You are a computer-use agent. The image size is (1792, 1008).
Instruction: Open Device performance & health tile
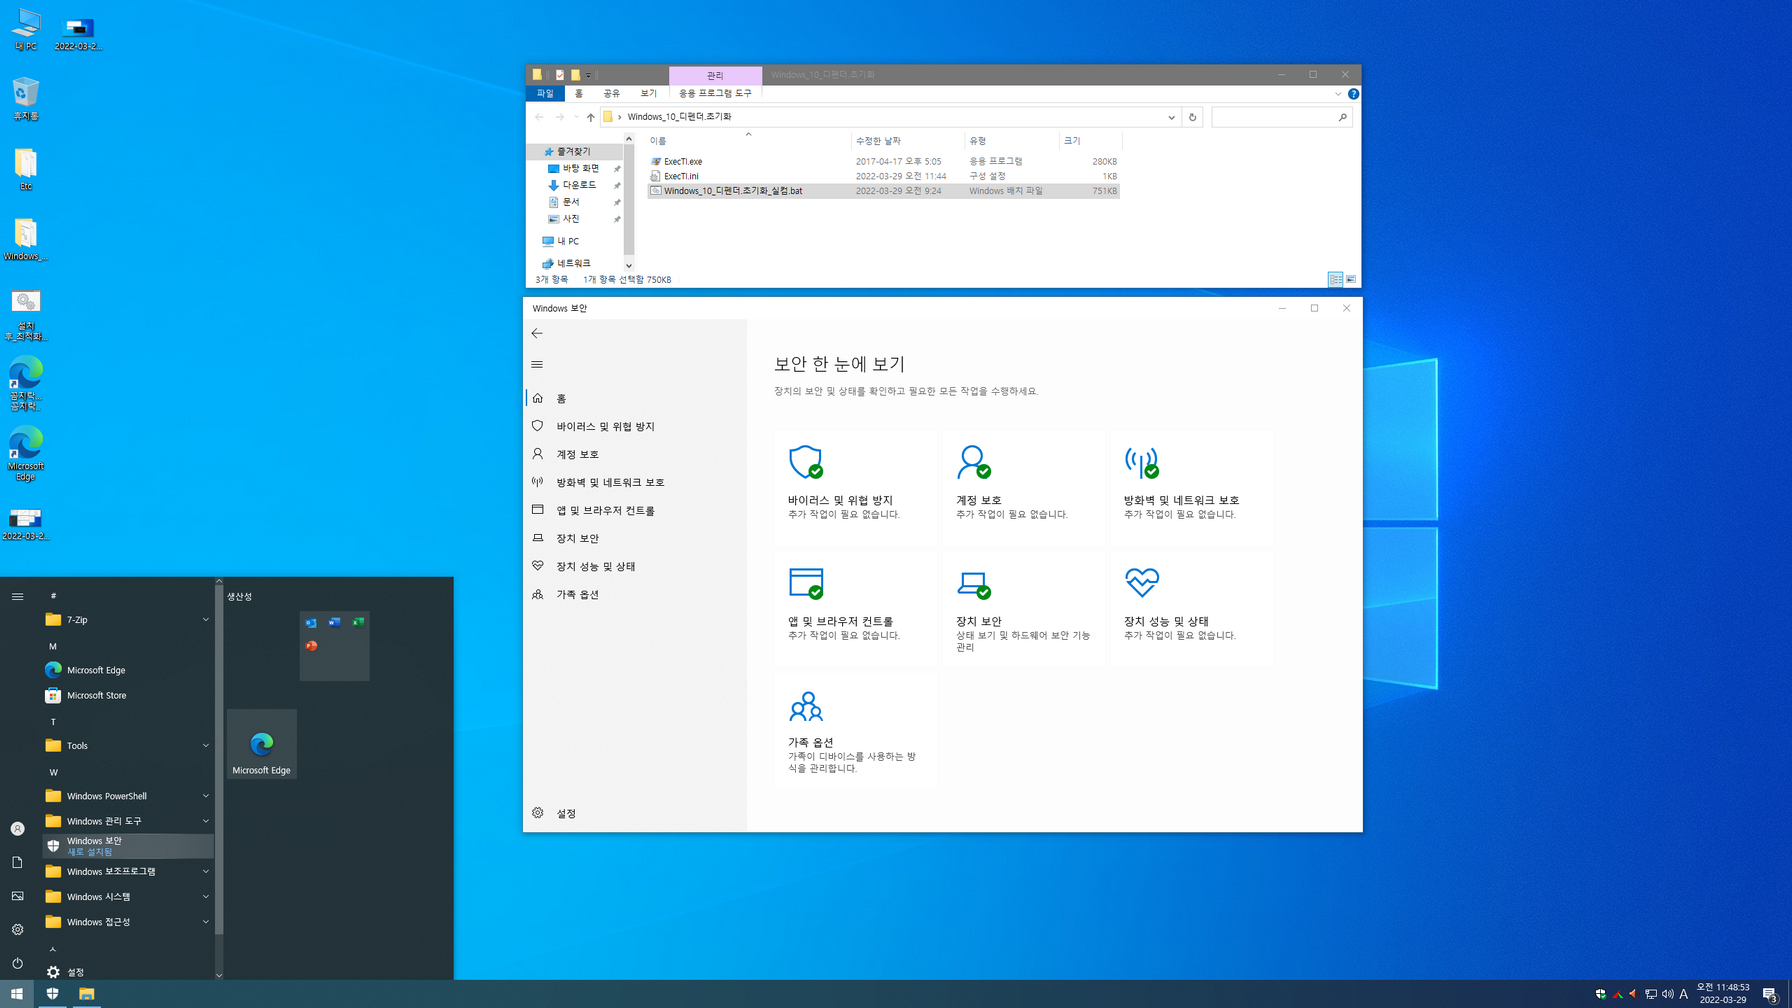[1192, 609]
